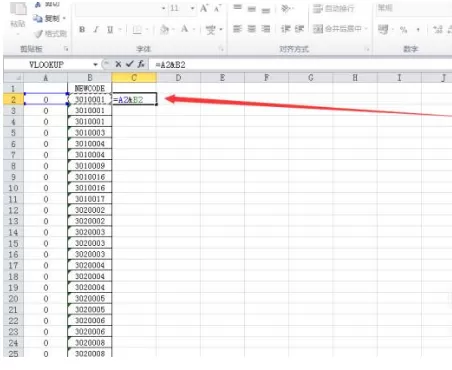Toggle wrap text (自动换行)
Image resolution: width=452 pixels, height=370 pixels.
[334, 8]
